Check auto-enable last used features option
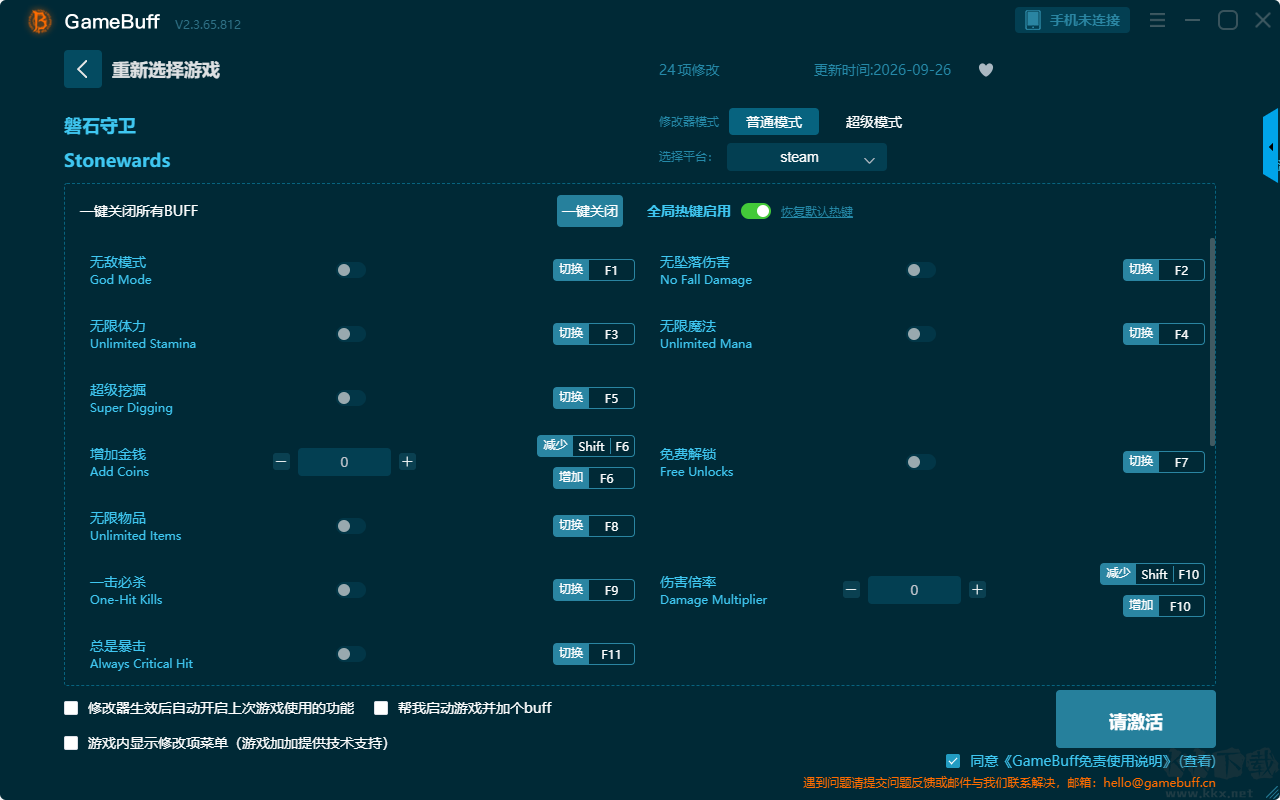 (71, 708)
